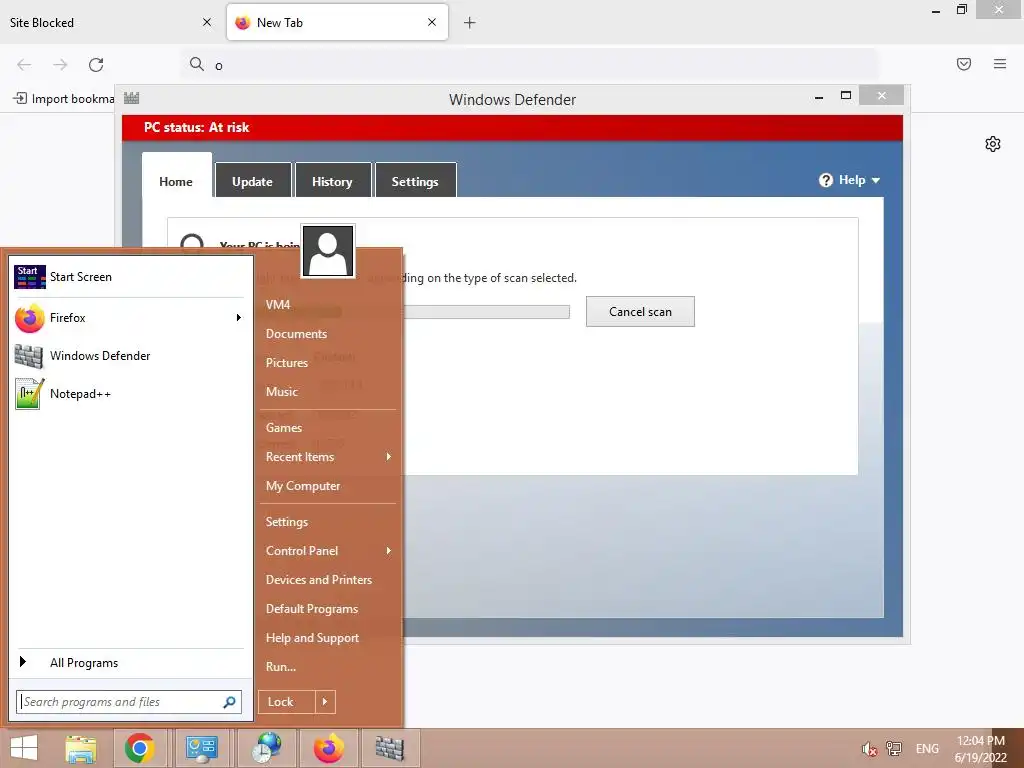This screenshot has width=1024, height=768.
Task: Switch to Windows Defender Home tab
Action: [x=176, y=182]
